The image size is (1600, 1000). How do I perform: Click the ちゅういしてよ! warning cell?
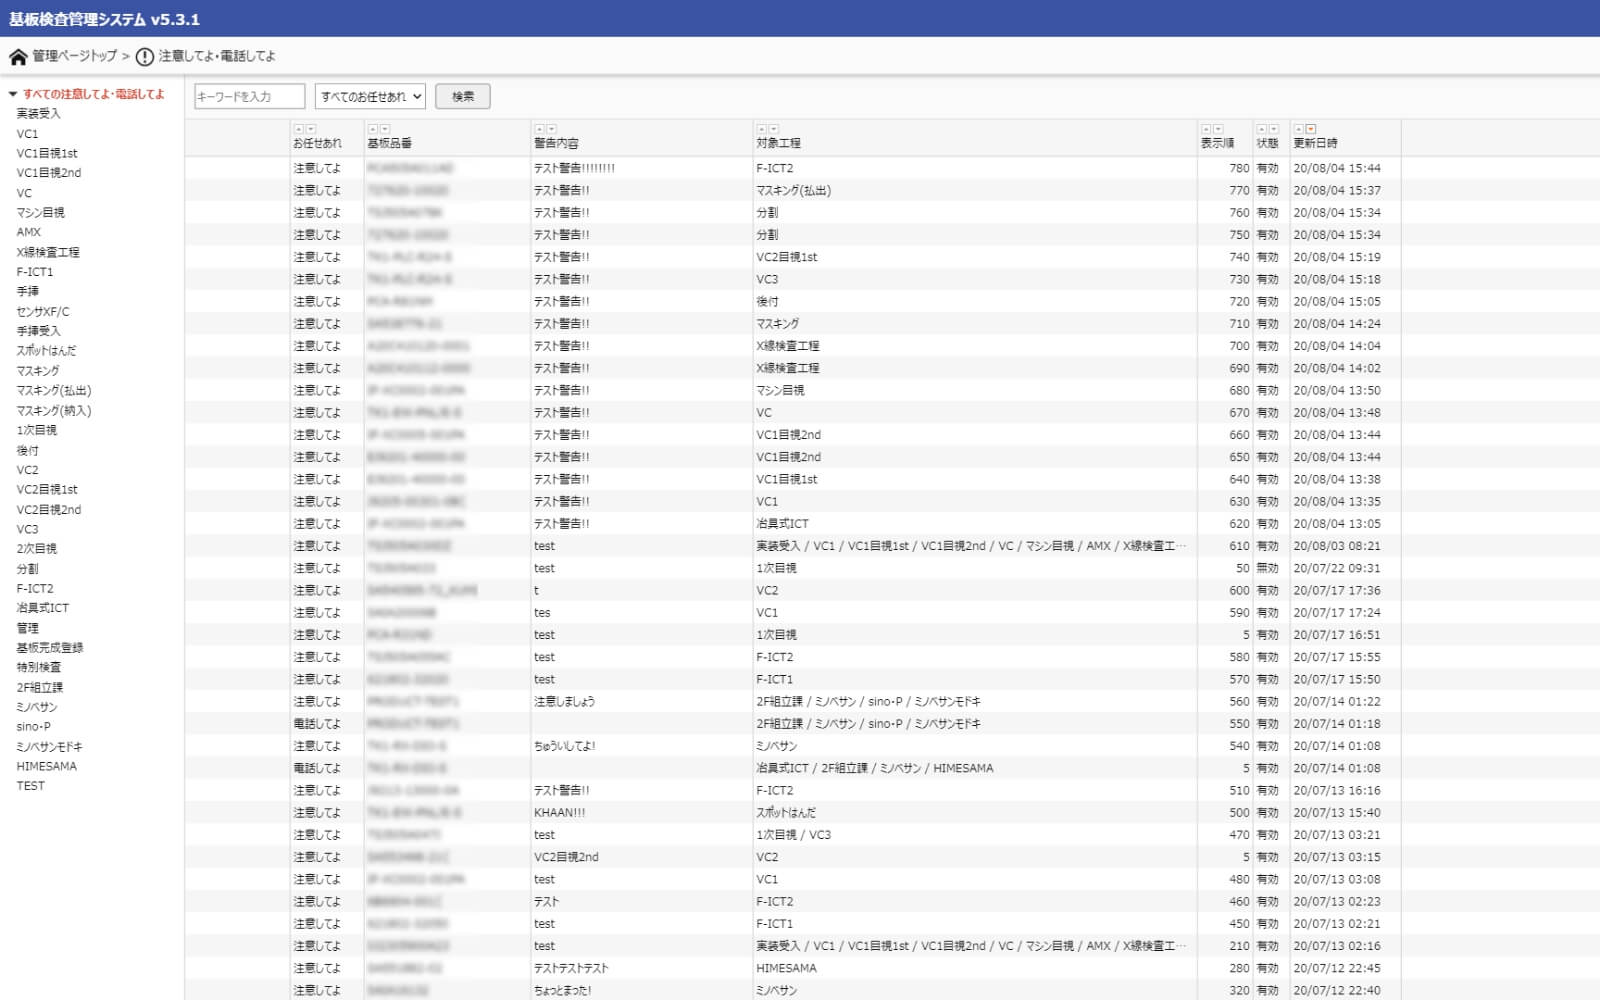coord(565,746)
